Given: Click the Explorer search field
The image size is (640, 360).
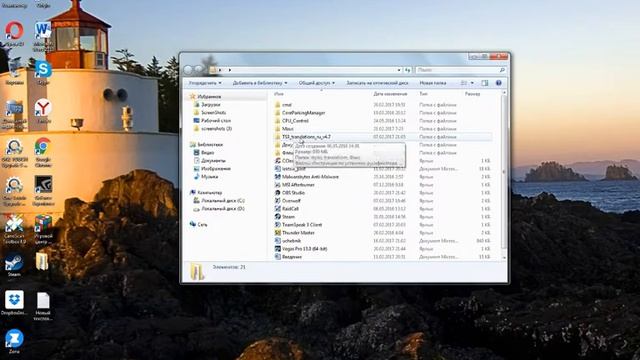Looking at the screenshot, I should click(460, 70).
